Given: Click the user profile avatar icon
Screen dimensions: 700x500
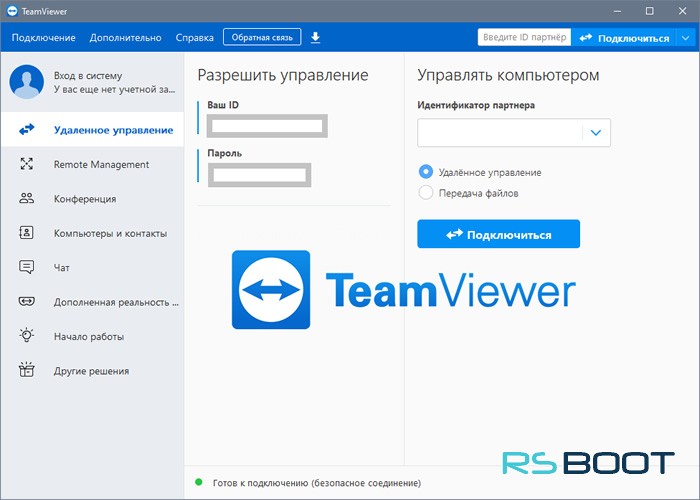Looking at the screenshot, I should tap(27, 82).
